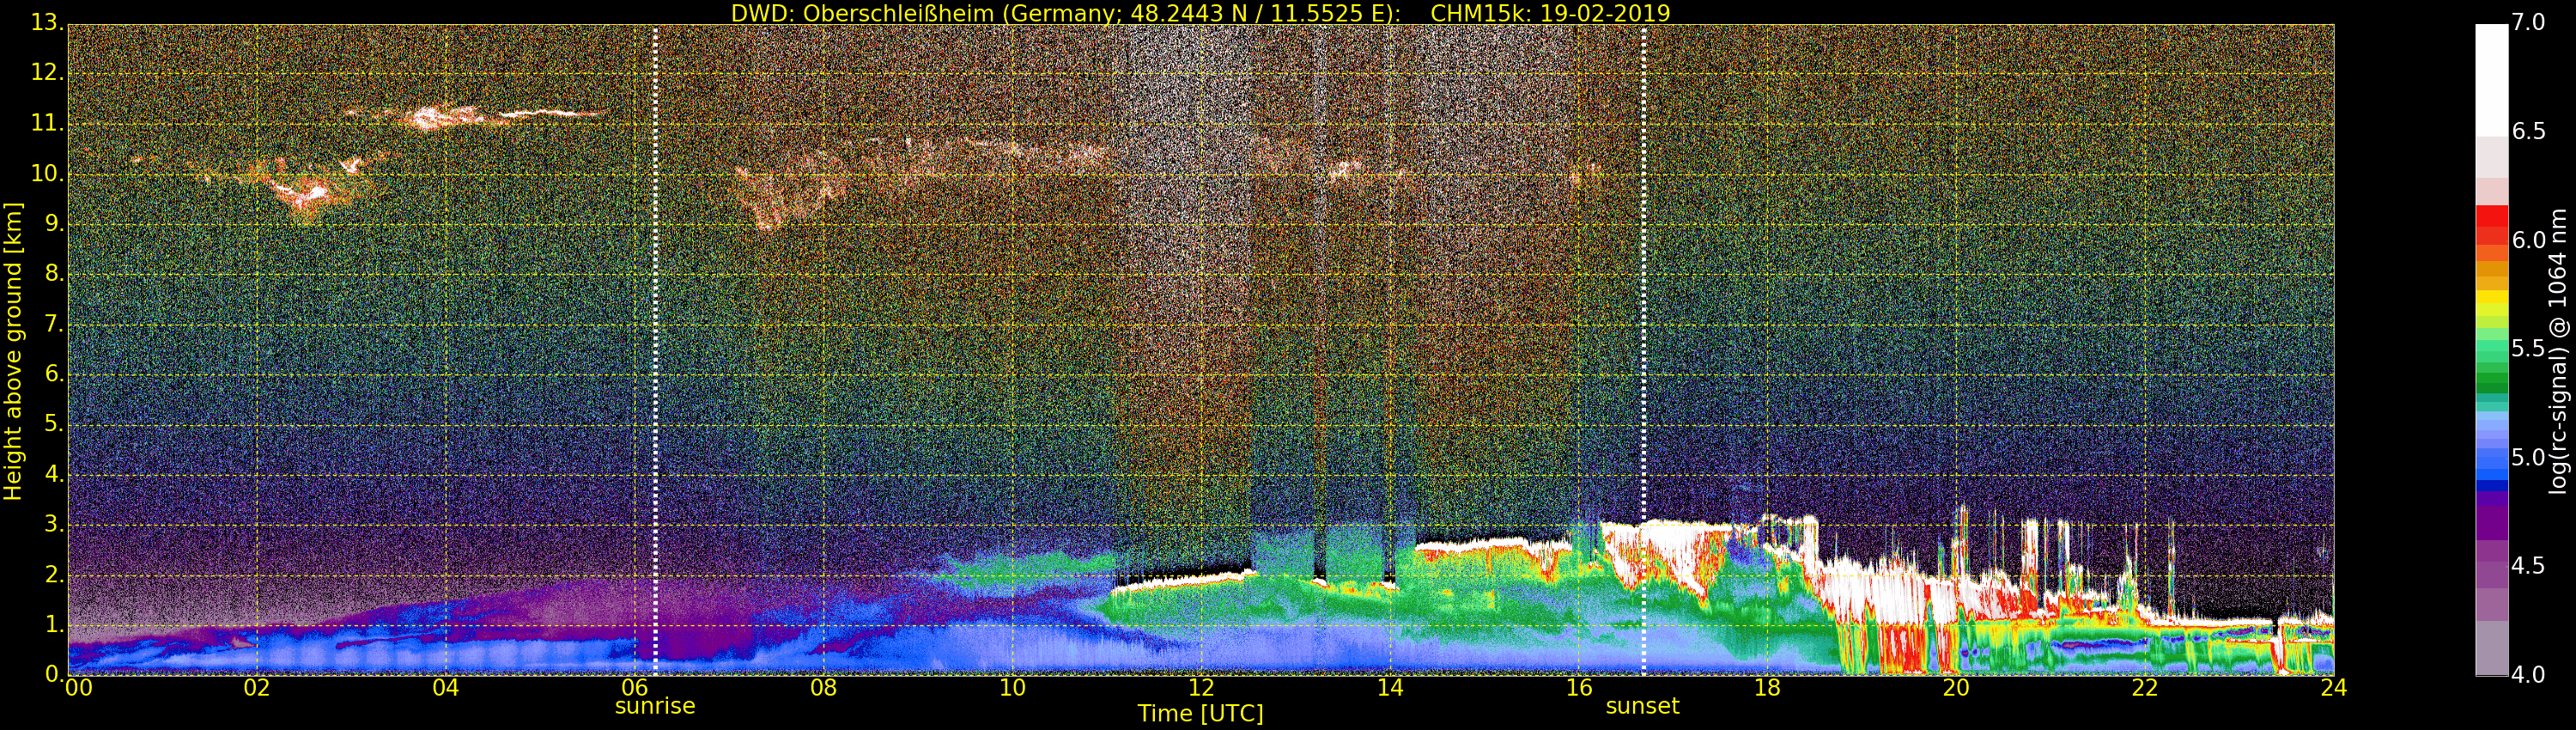Click the height axis tick label '3.'

tap(53, 525)
